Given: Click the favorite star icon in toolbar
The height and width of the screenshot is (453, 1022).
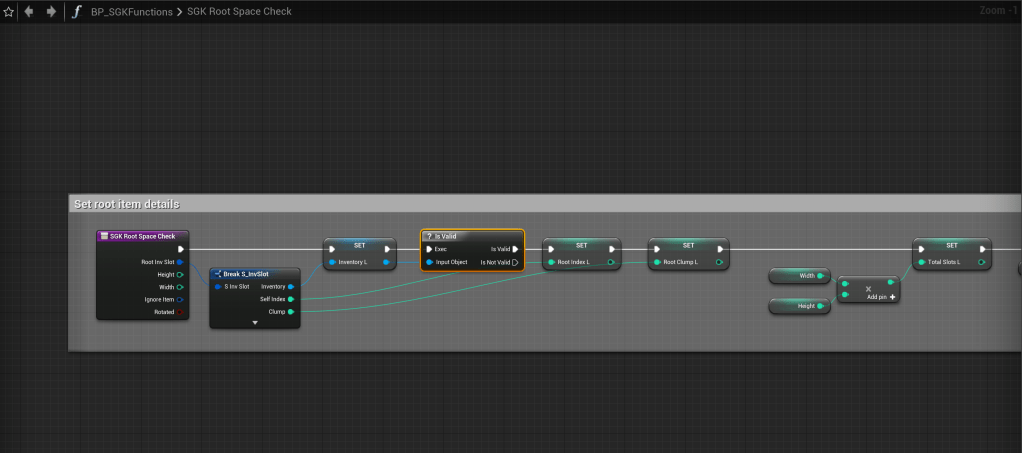Looking at the screenshot, I should (9, 12).
